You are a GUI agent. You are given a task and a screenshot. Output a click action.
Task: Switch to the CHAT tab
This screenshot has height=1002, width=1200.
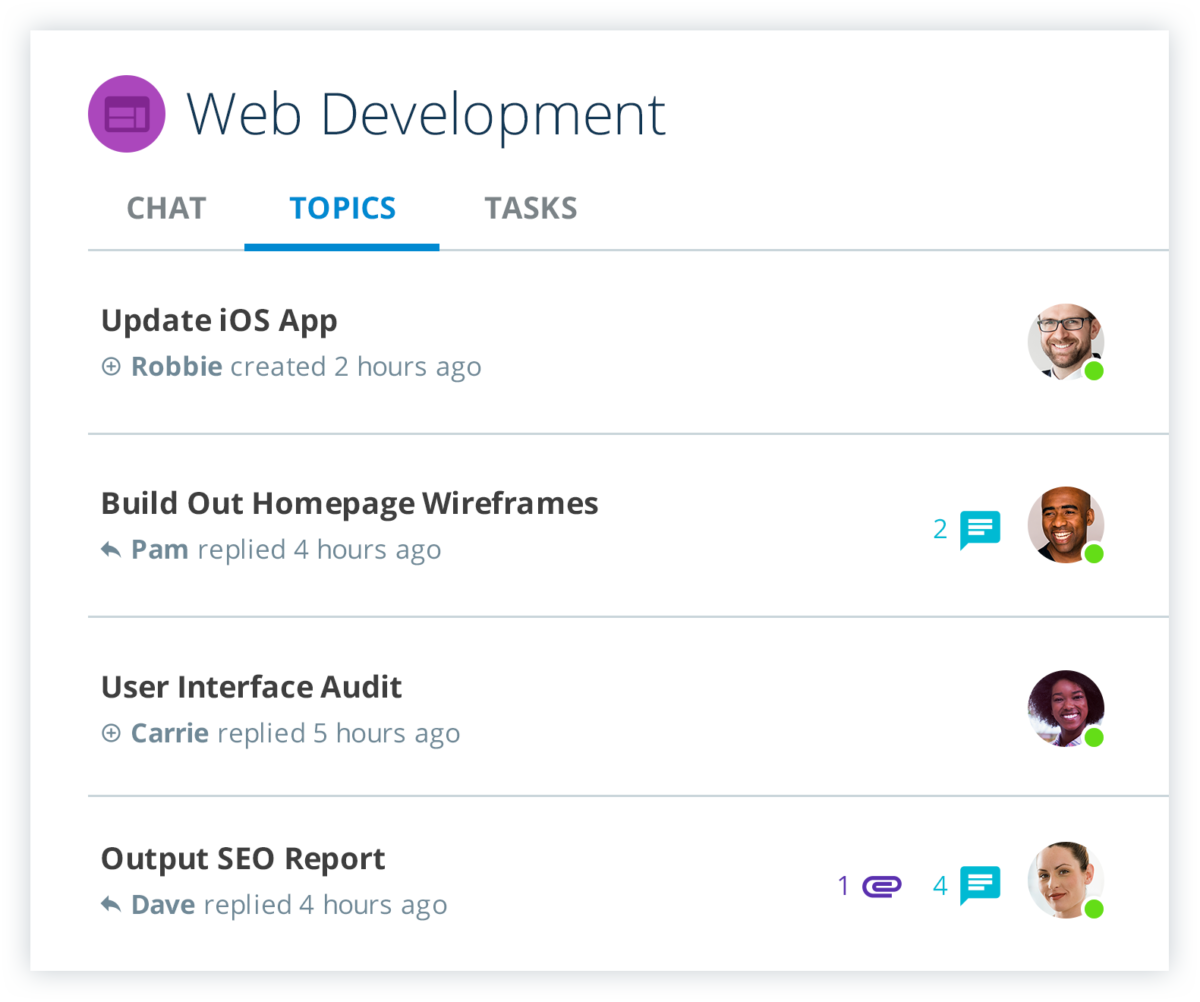tap(165, 208)
